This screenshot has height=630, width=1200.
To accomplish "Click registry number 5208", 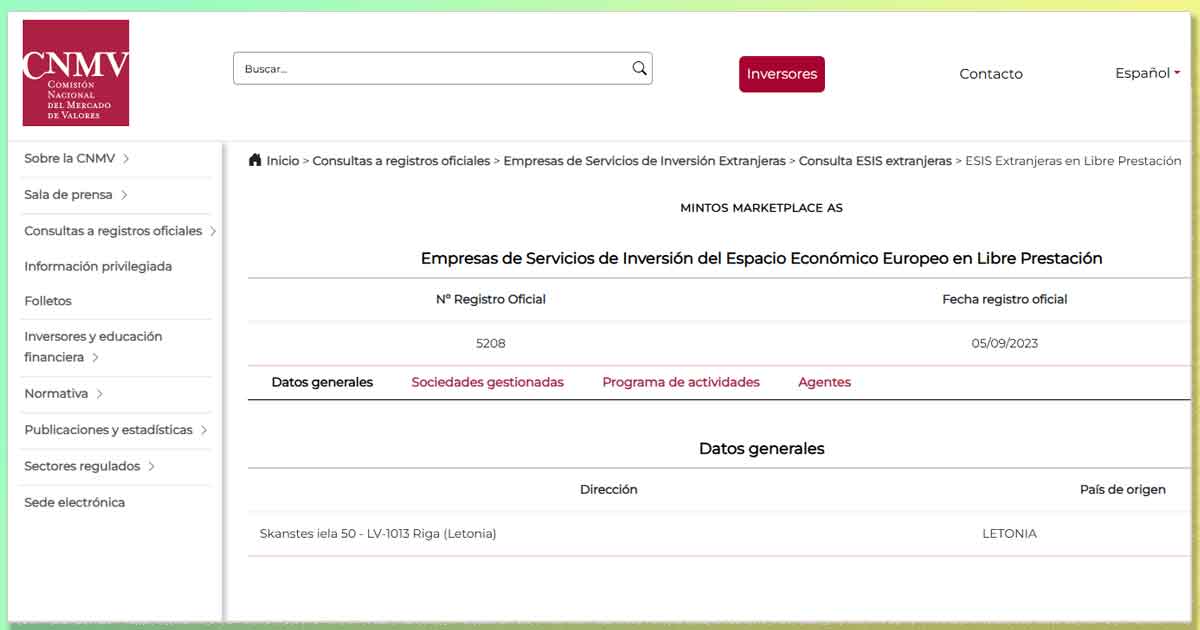I will point(491,343).
